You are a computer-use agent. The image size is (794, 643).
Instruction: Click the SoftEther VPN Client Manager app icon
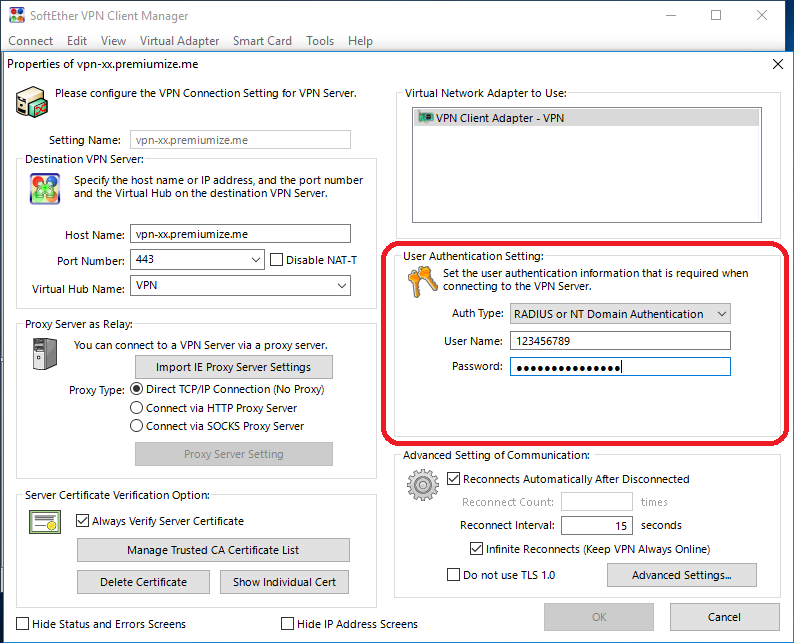(x=17, y=15)
